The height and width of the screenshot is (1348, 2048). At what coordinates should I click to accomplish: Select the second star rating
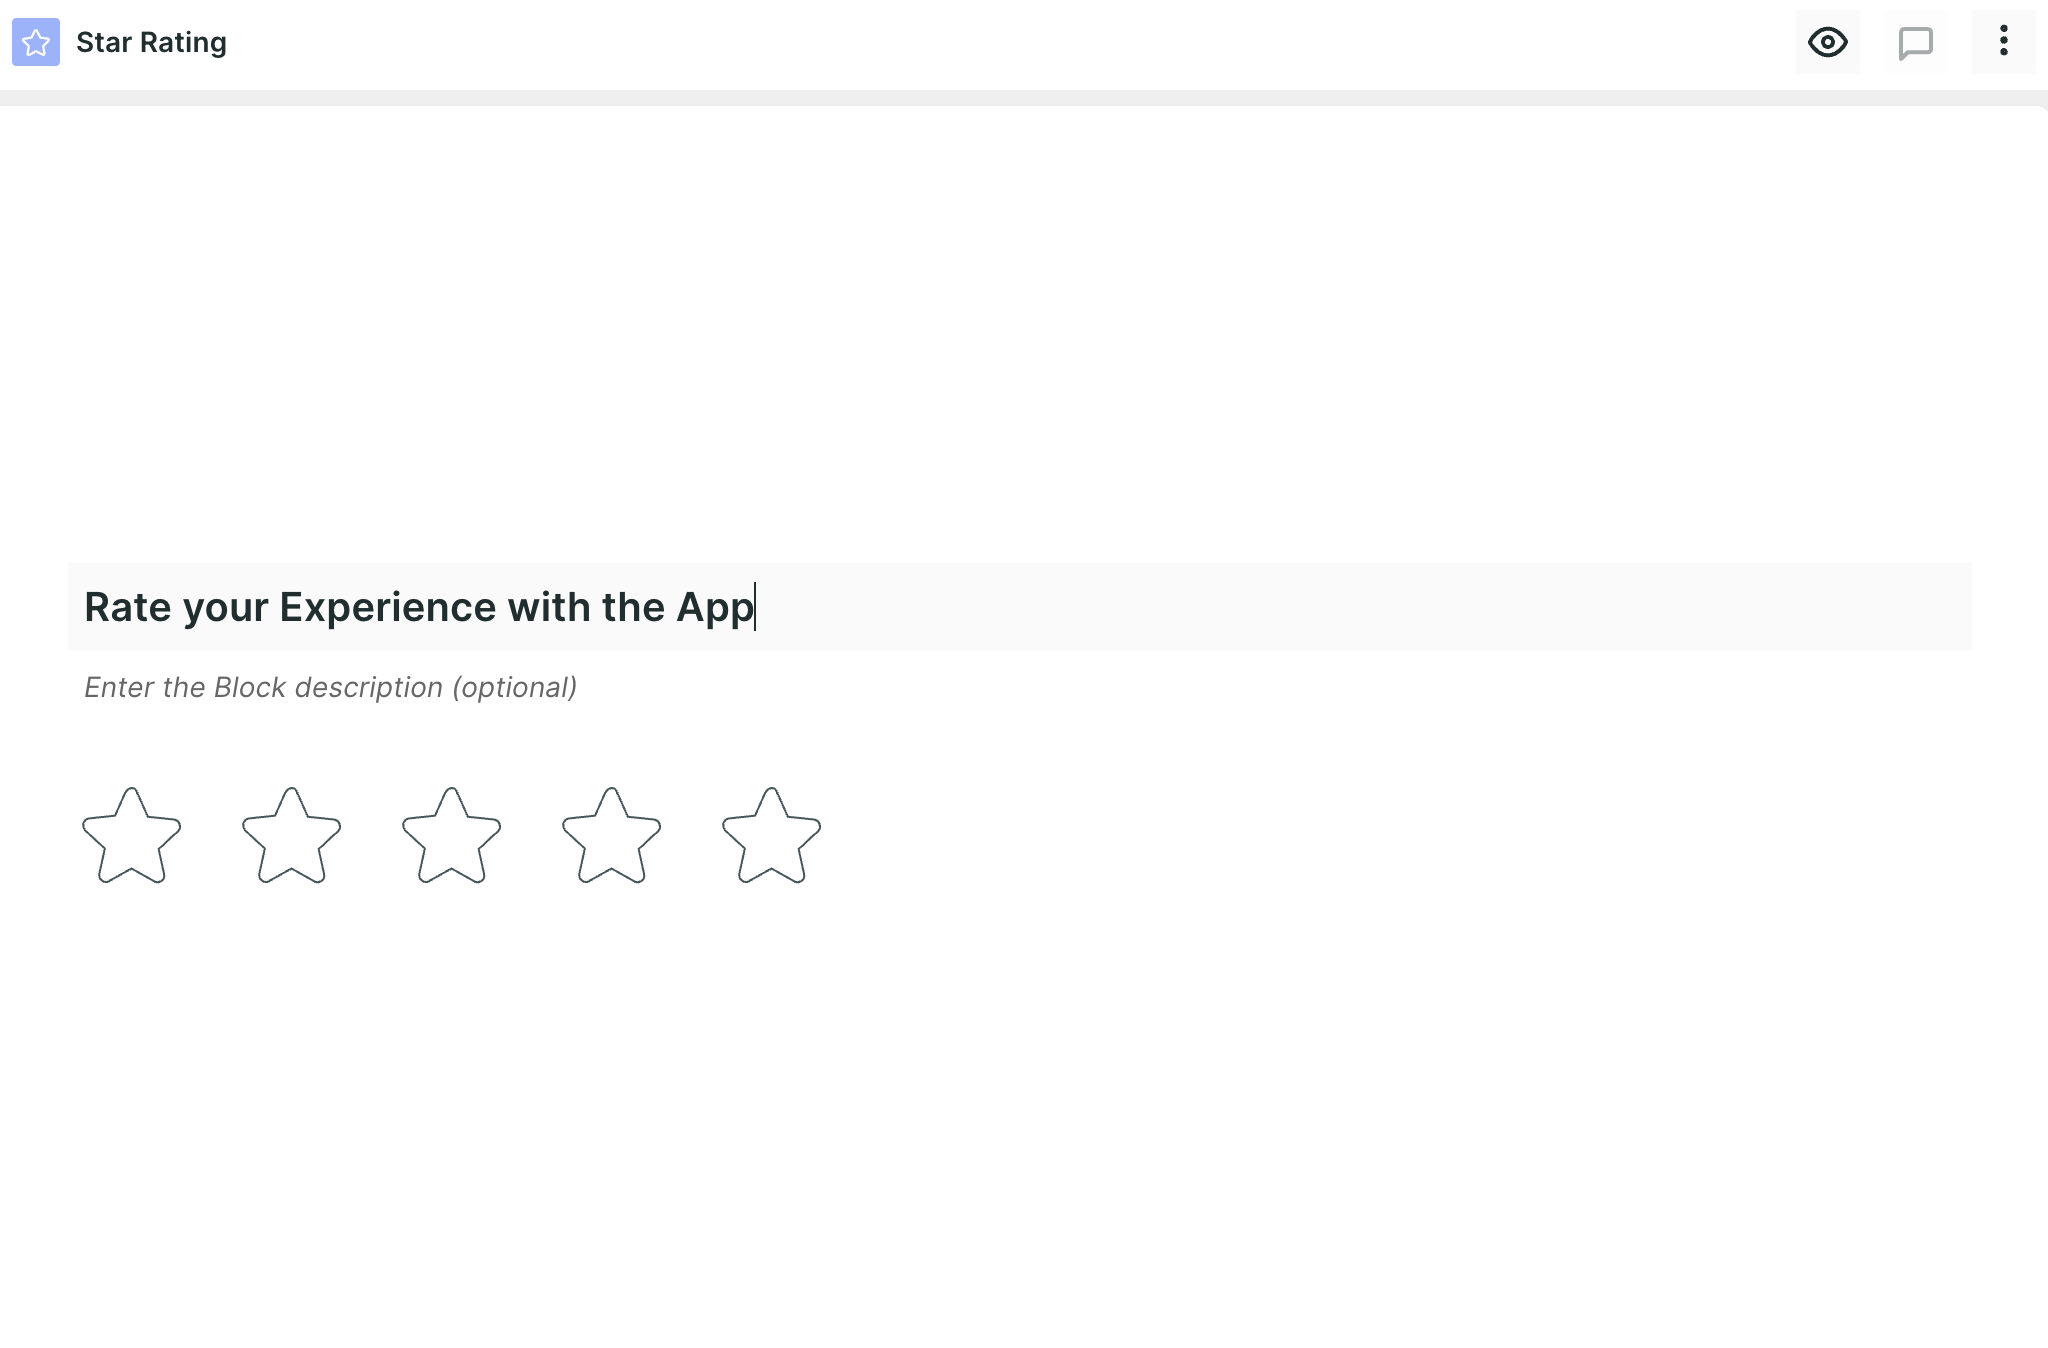pyautogui.click(x=292, y=835)
